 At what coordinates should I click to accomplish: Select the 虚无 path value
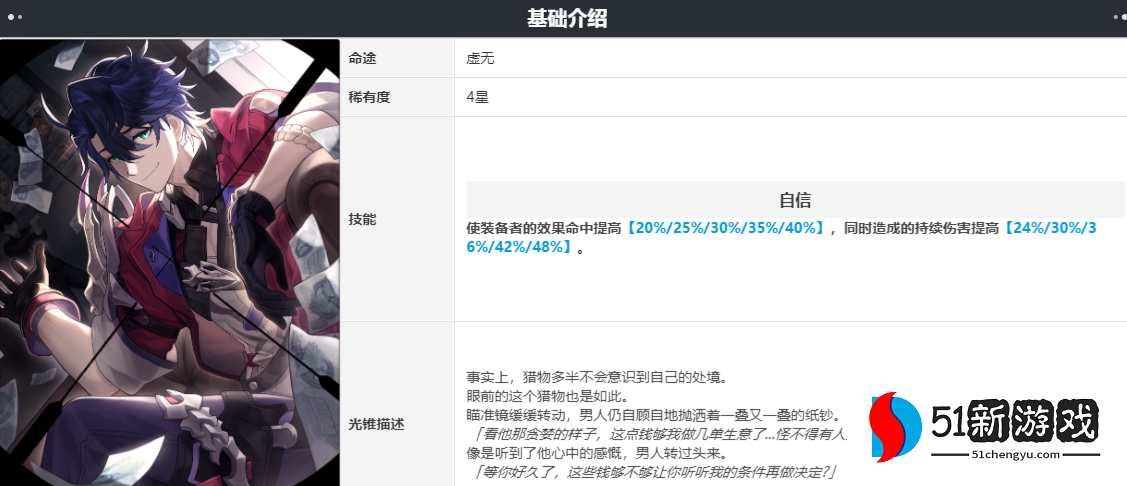coord(479,59)
